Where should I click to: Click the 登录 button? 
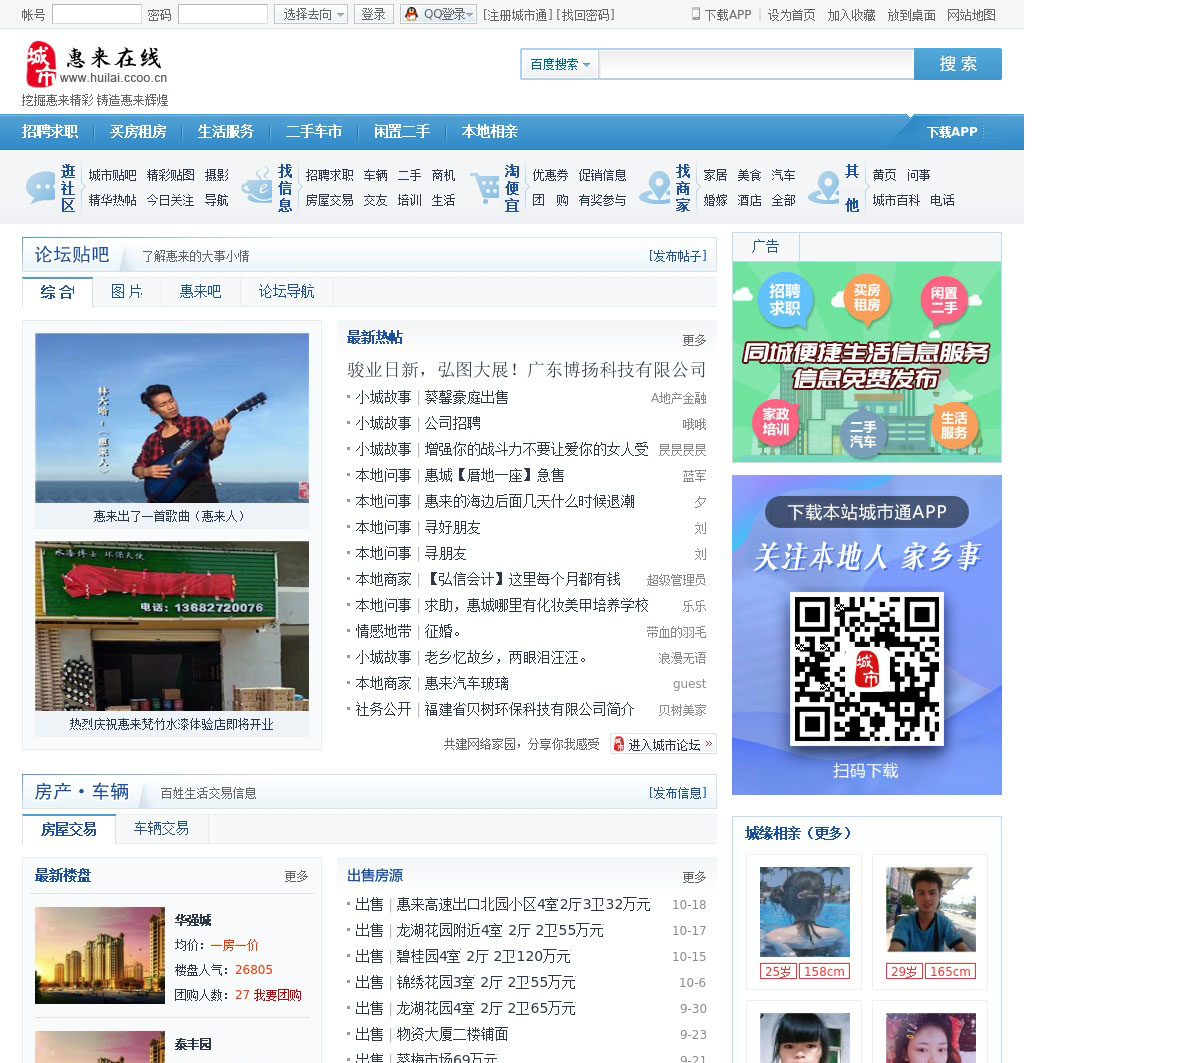pyautogui.click(x=373, y=14)
